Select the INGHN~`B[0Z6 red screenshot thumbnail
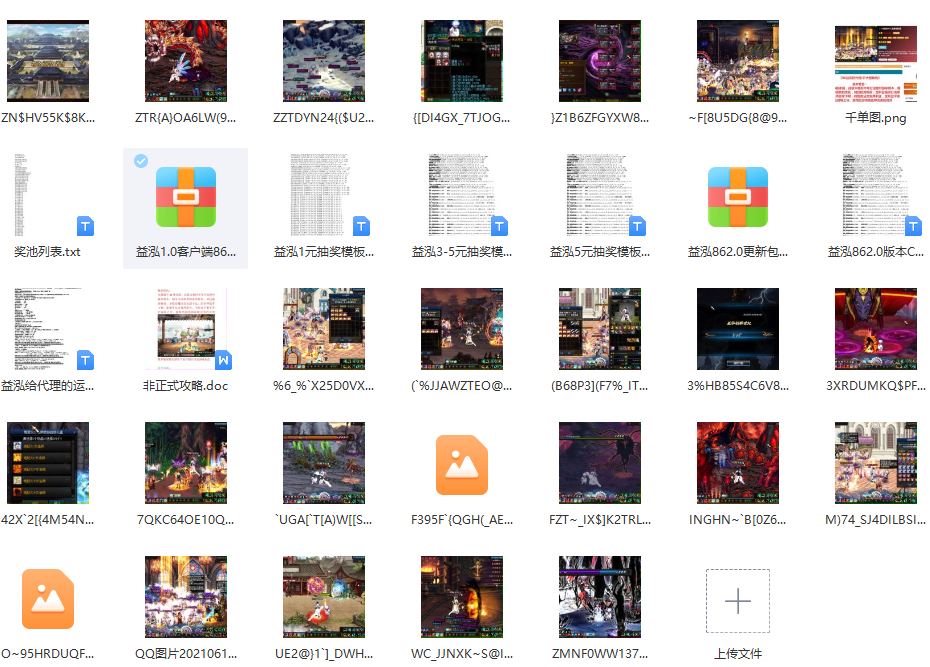Screen dimensions: 930x667 (x=738, y=464)
